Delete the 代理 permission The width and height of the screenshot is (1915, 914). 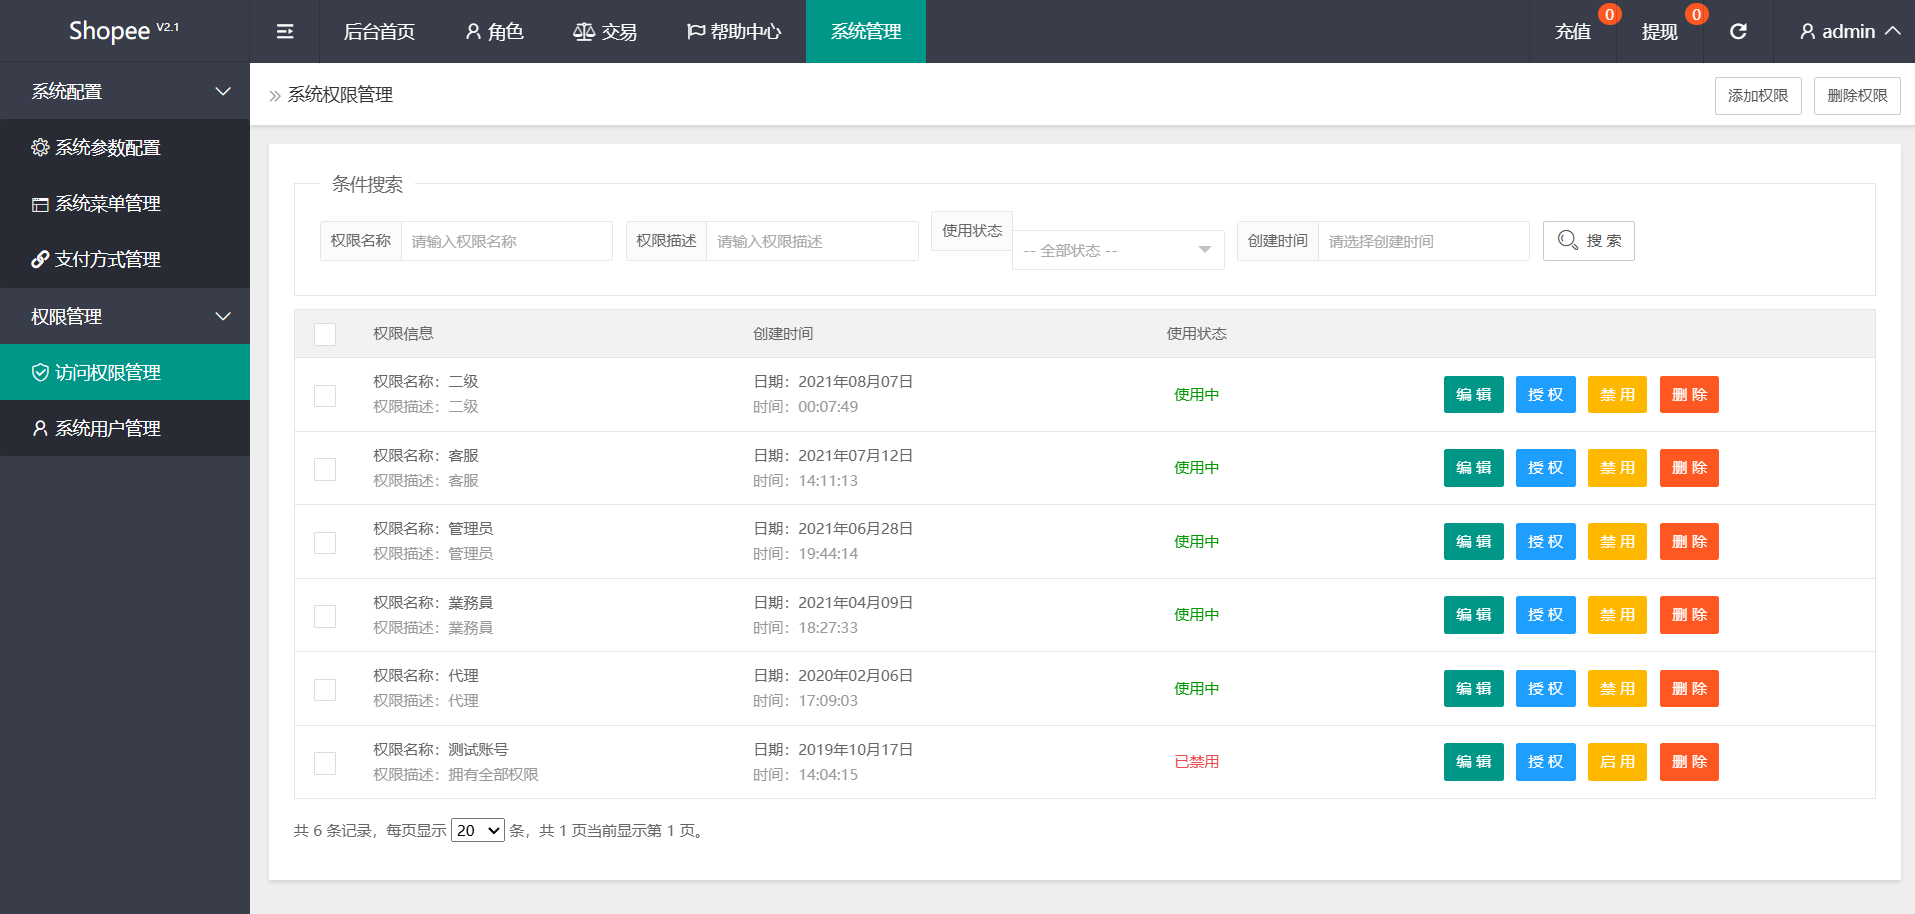pos(1690,689)
